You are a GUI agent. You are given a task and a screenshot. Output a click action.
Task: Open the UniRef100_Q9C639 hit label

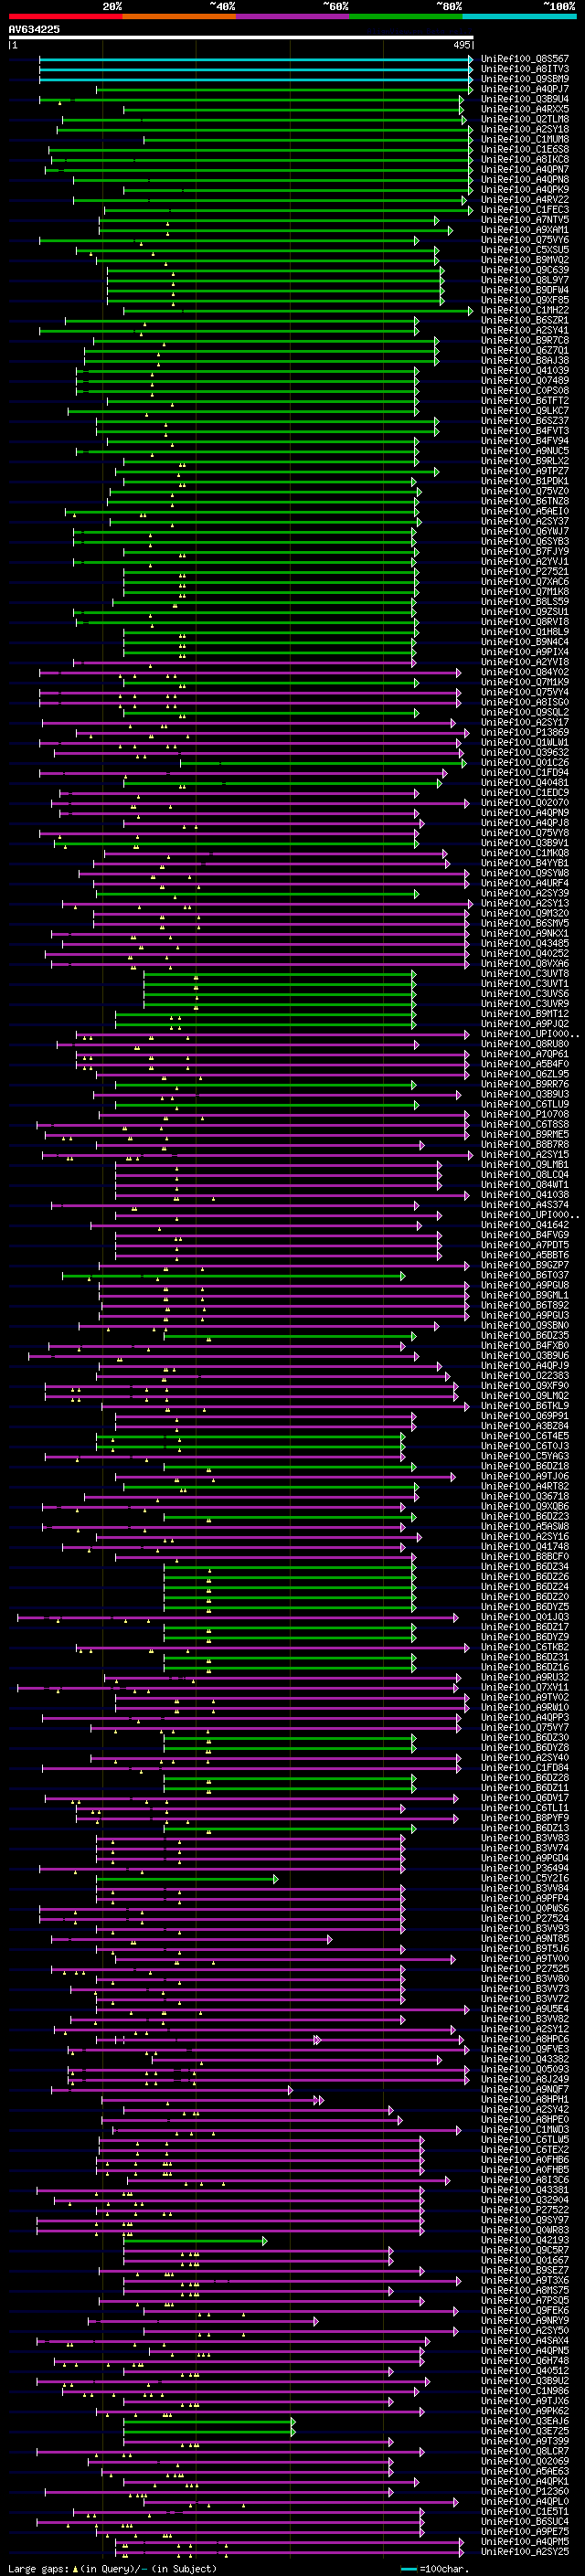tap(525, 270)
